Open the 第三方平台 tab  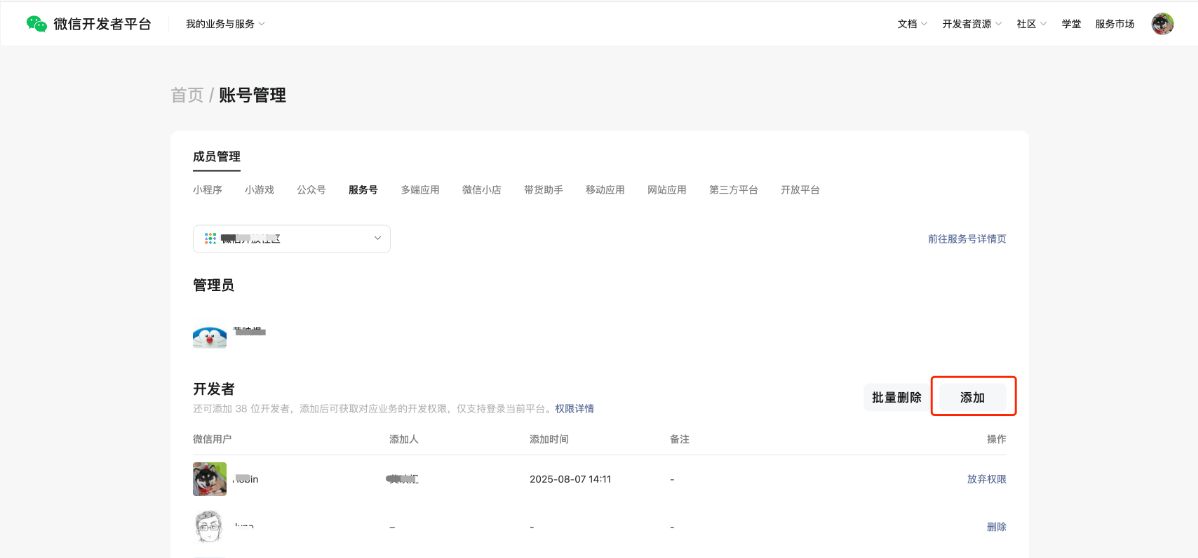[x=733, y=189]
